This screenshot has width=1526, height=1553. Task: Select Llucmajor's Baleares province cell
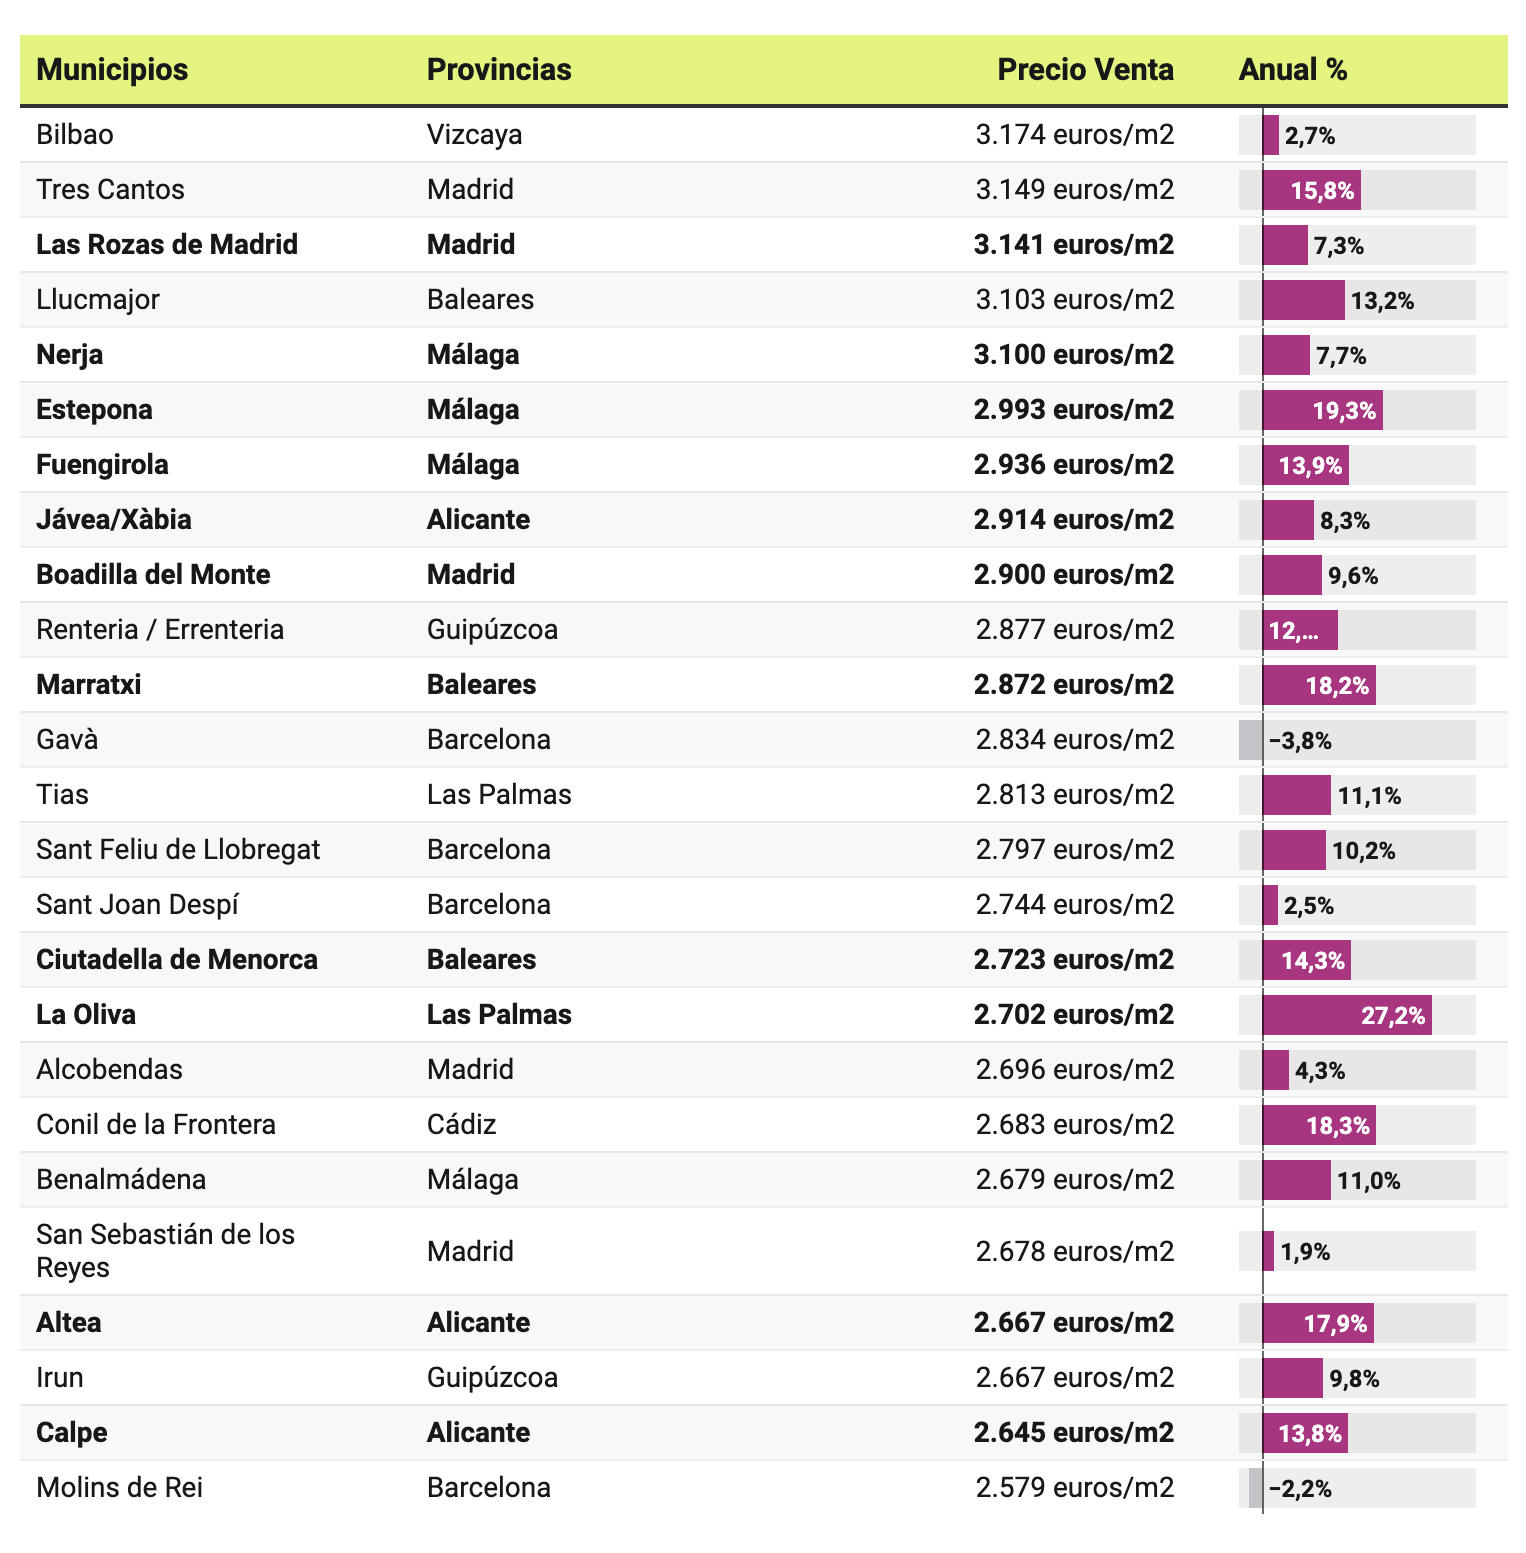(x=480, y=300)
